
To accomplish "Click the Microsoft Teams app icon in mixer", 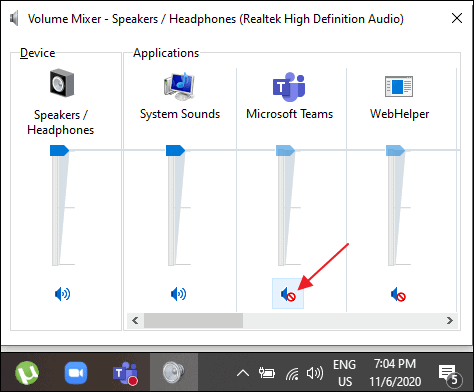I will (289, 87).
